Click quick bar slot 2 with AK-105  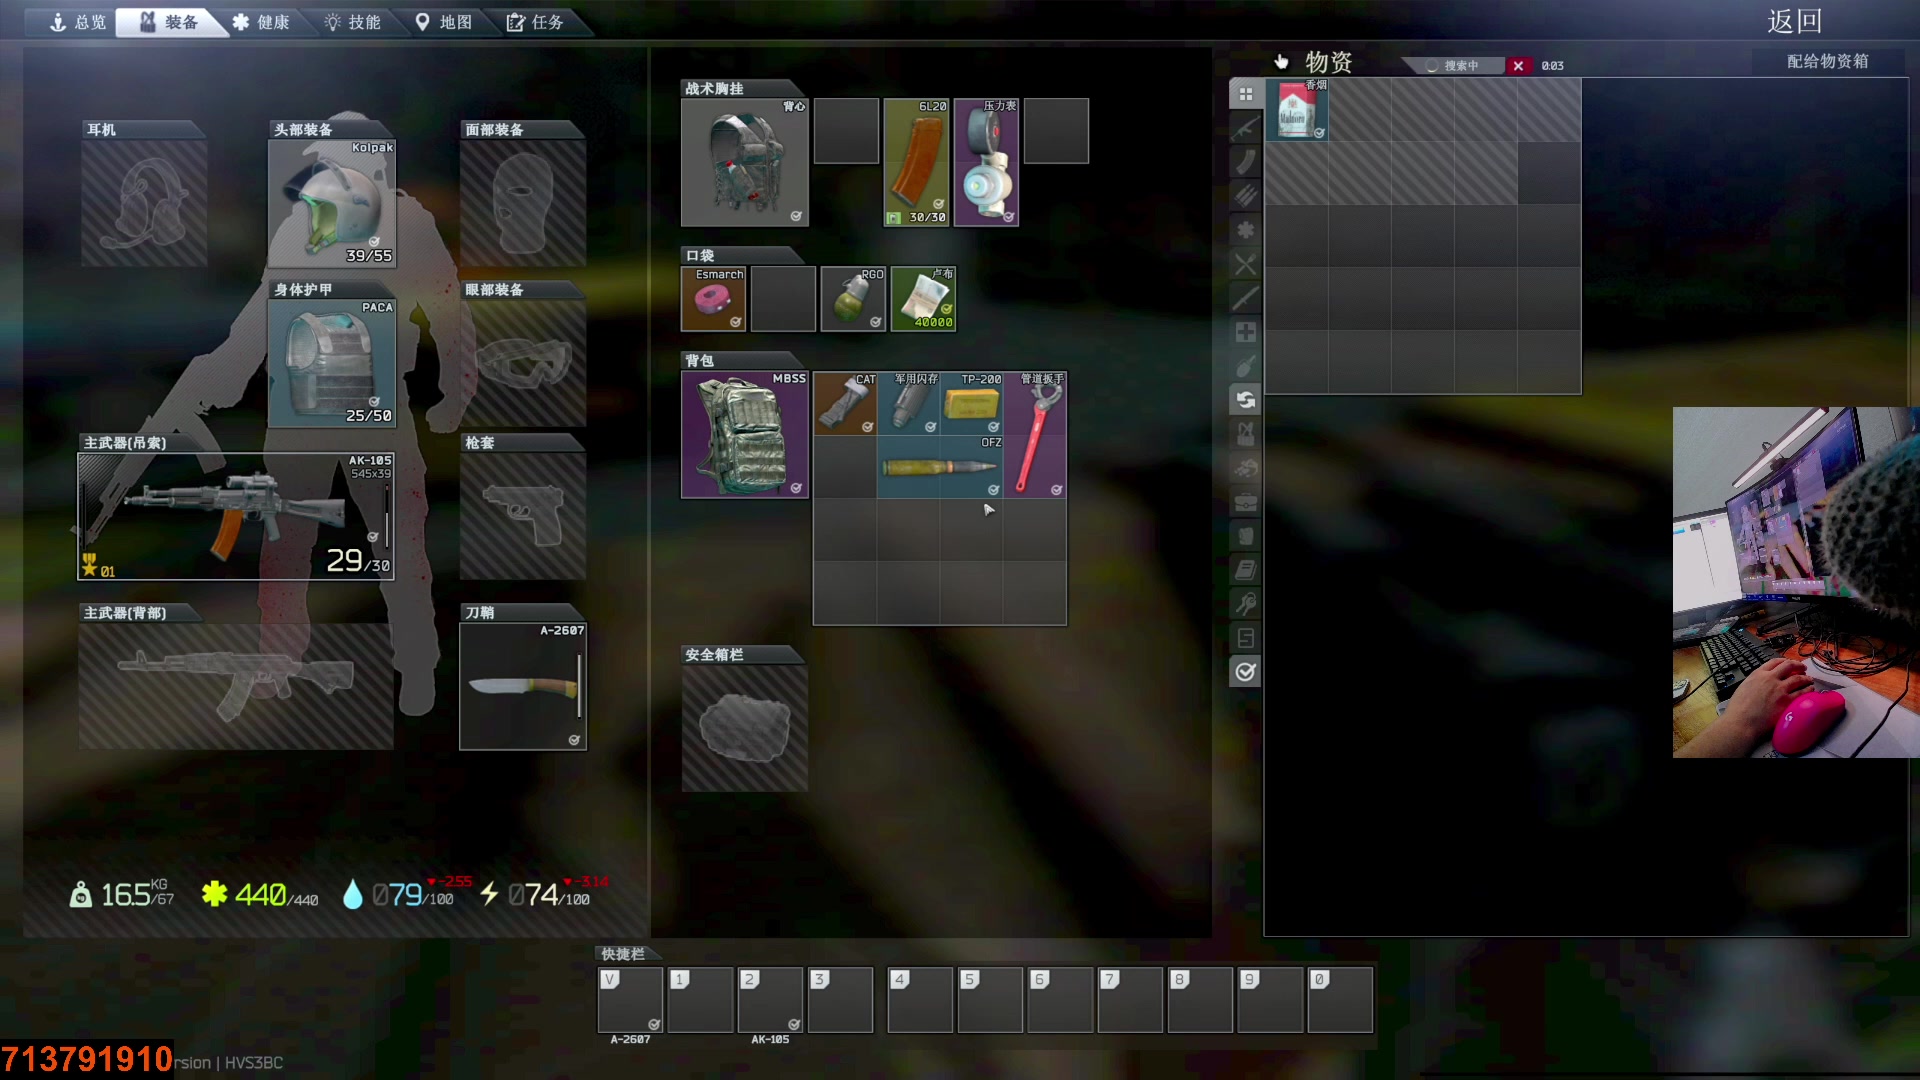770,999
